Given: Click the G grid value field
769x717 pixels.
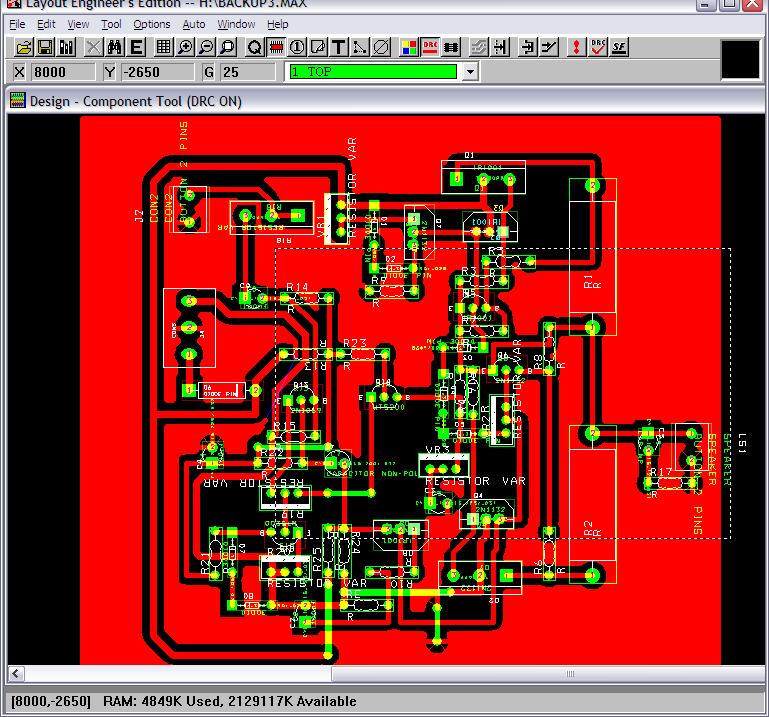Looking at the screenshot, I should 247,72.
